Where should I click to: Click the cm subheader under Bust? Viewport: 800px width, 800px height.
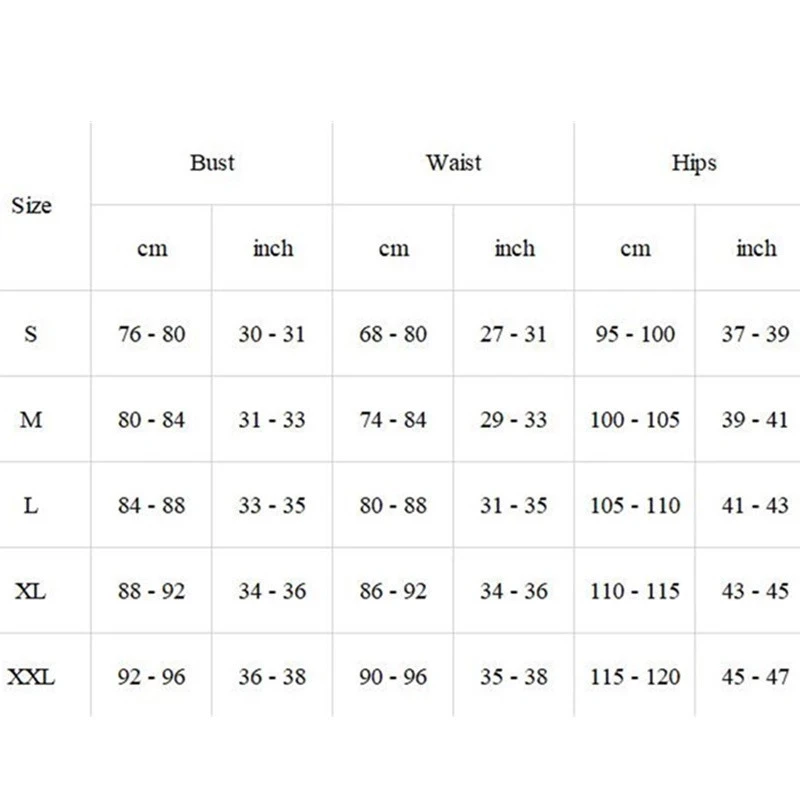point(151,248)
